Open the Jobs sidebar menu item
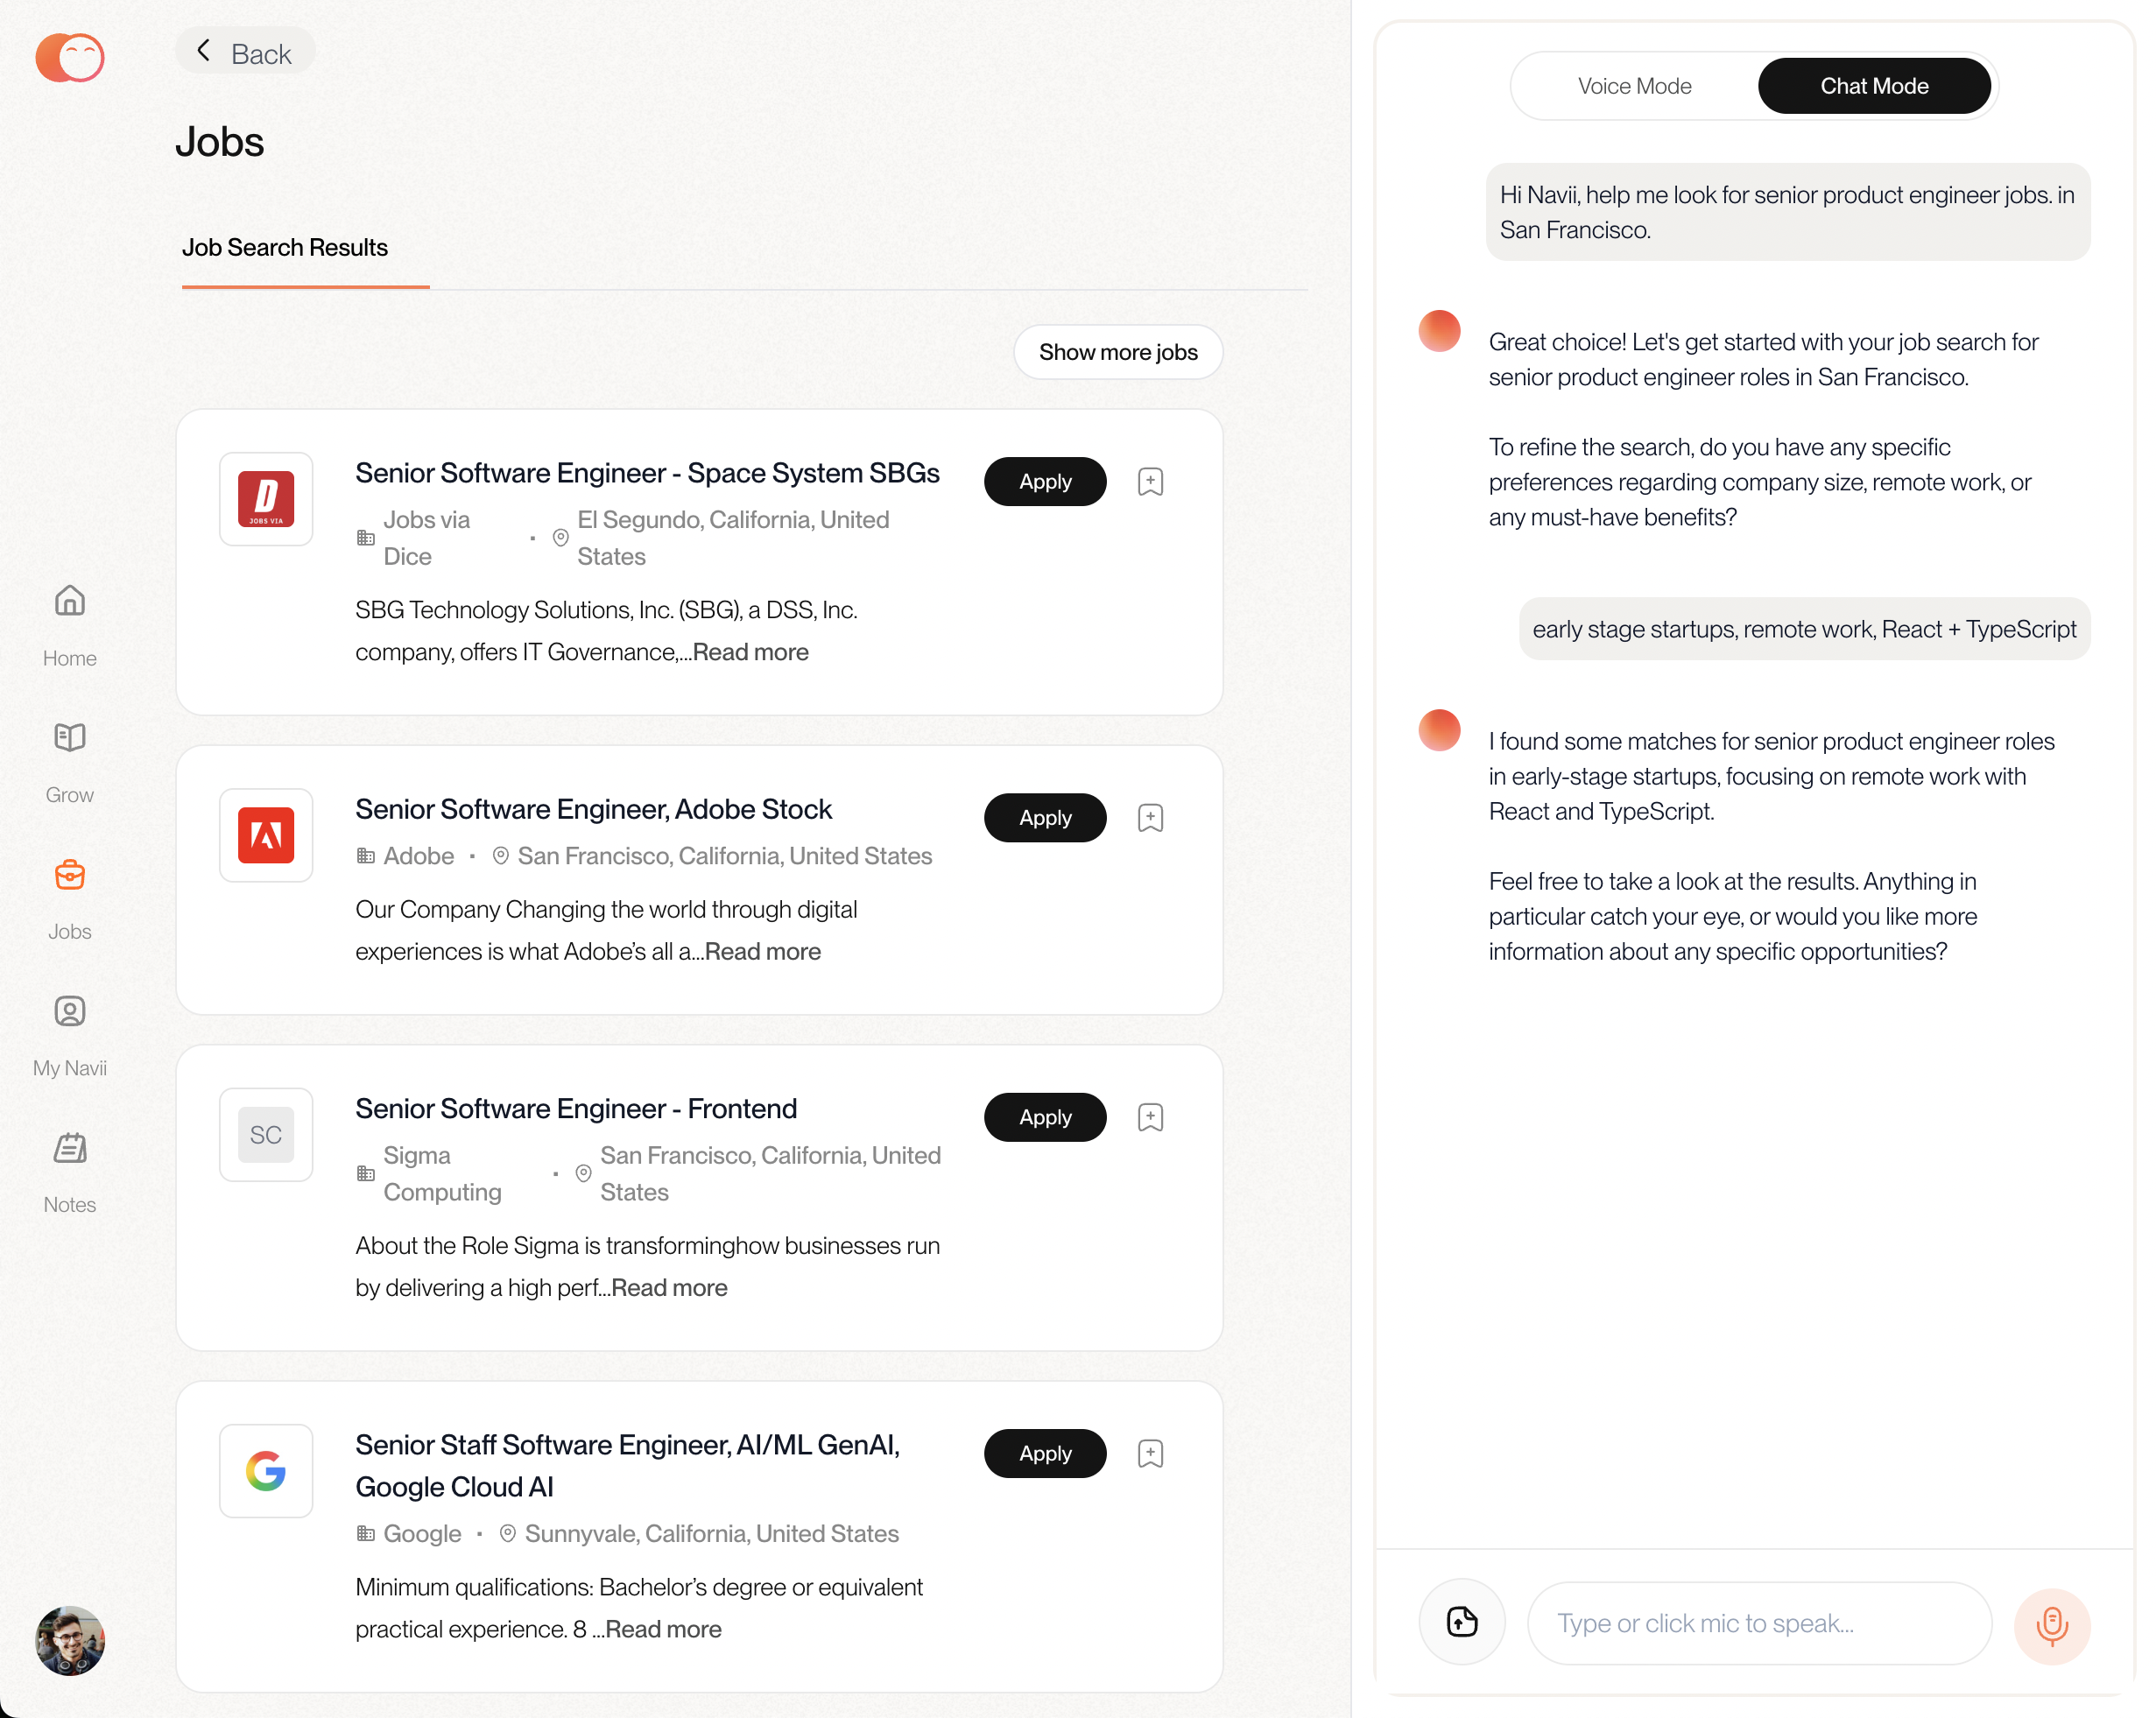Screen dimensions: 2156x1718 (69, 898)
